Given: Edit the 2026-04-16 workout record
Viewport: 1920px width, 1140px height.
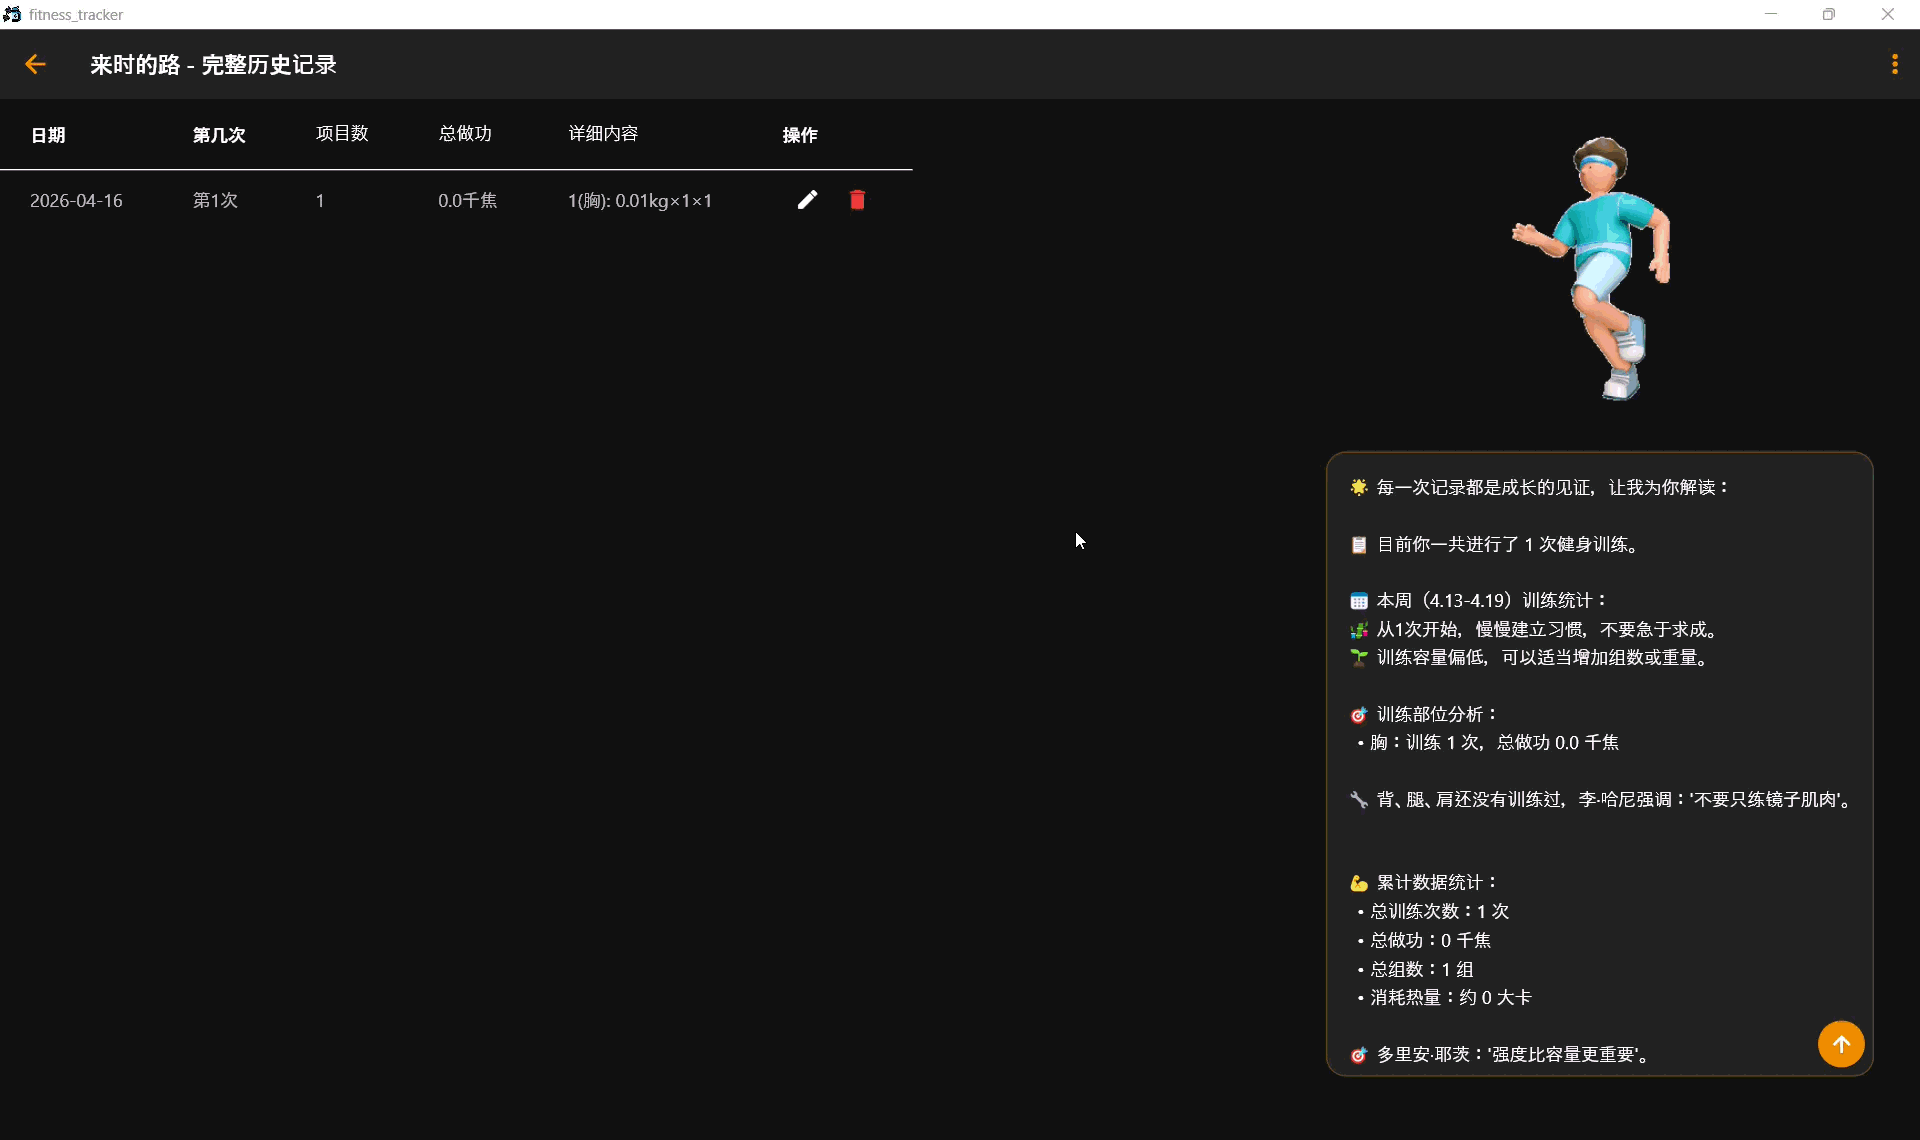Looking at the screenshot, I should (807, 200).
